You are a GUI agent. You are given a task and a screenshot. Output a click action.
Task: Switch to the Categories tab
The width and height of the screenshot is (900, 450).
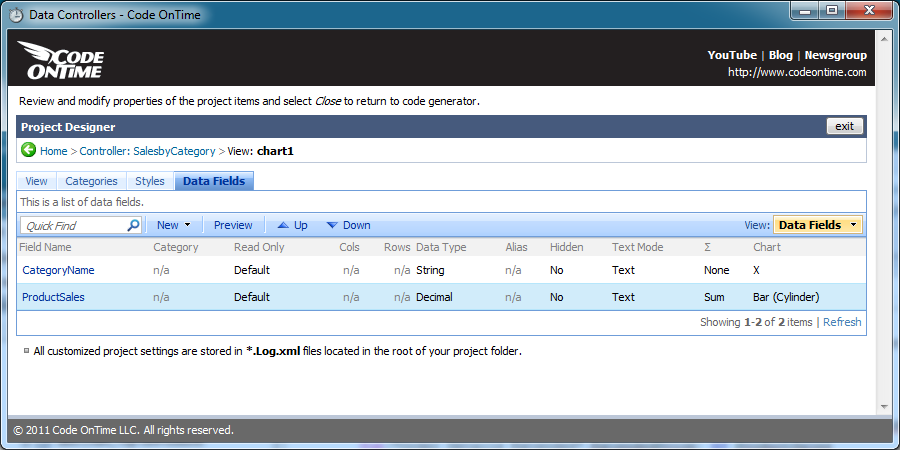pos(91,181)
